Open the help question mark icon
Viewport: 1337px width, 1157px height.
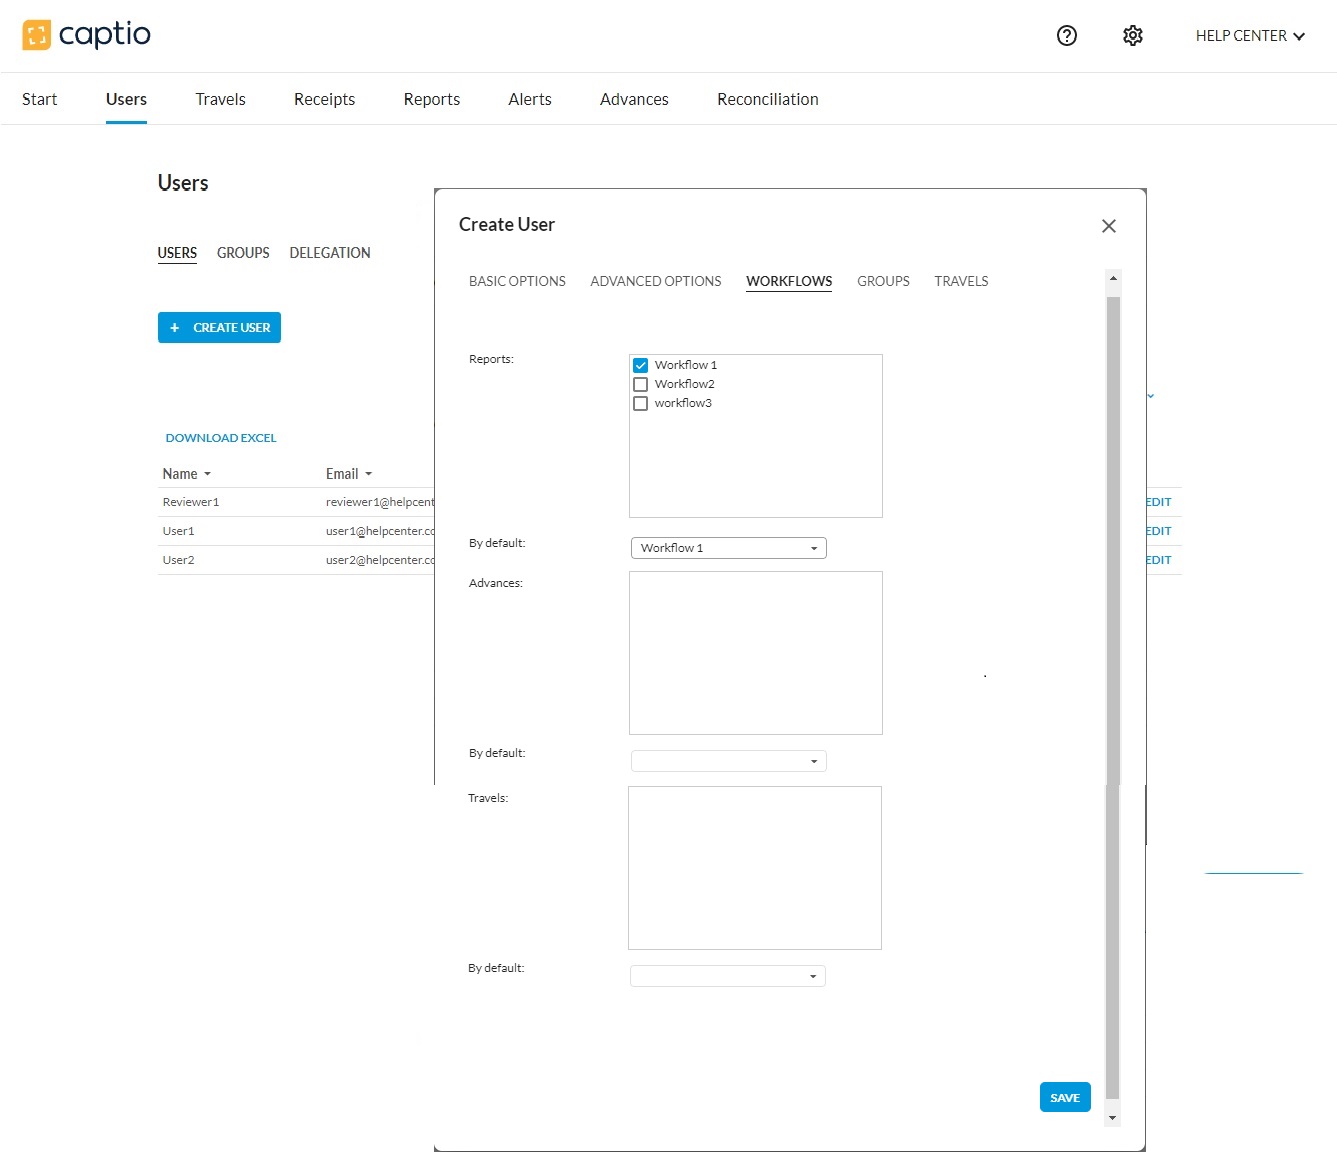point(1067,36)
